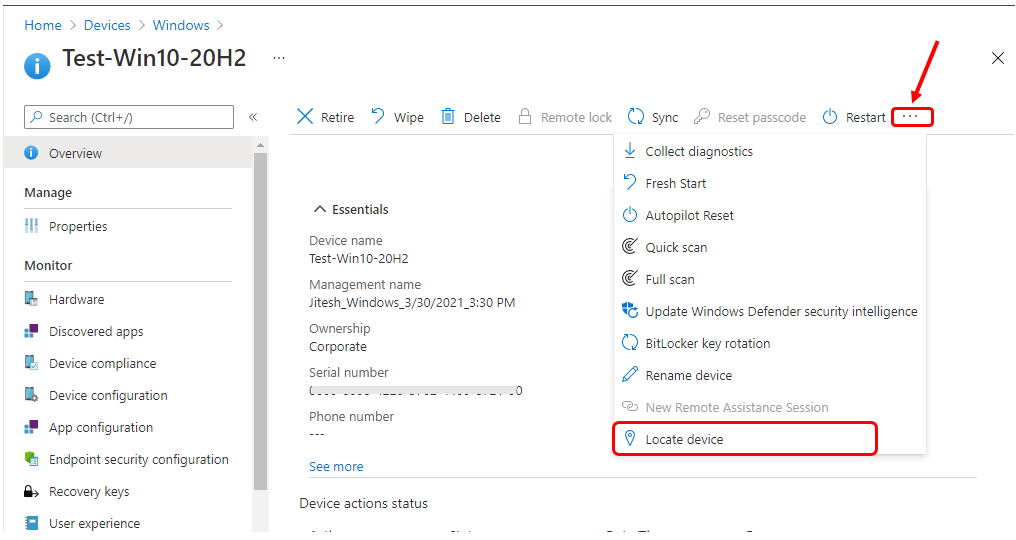
Task: Choose New Remote Assistance Session entry
Action: (x=770, y=407)
